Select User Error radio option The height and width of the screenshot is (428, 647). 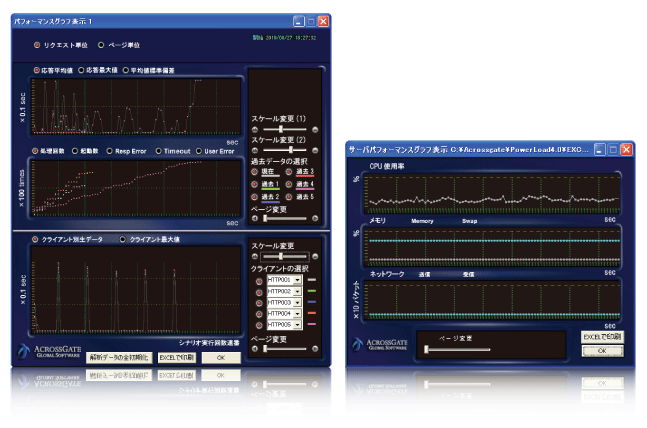(x=199, y=151)
